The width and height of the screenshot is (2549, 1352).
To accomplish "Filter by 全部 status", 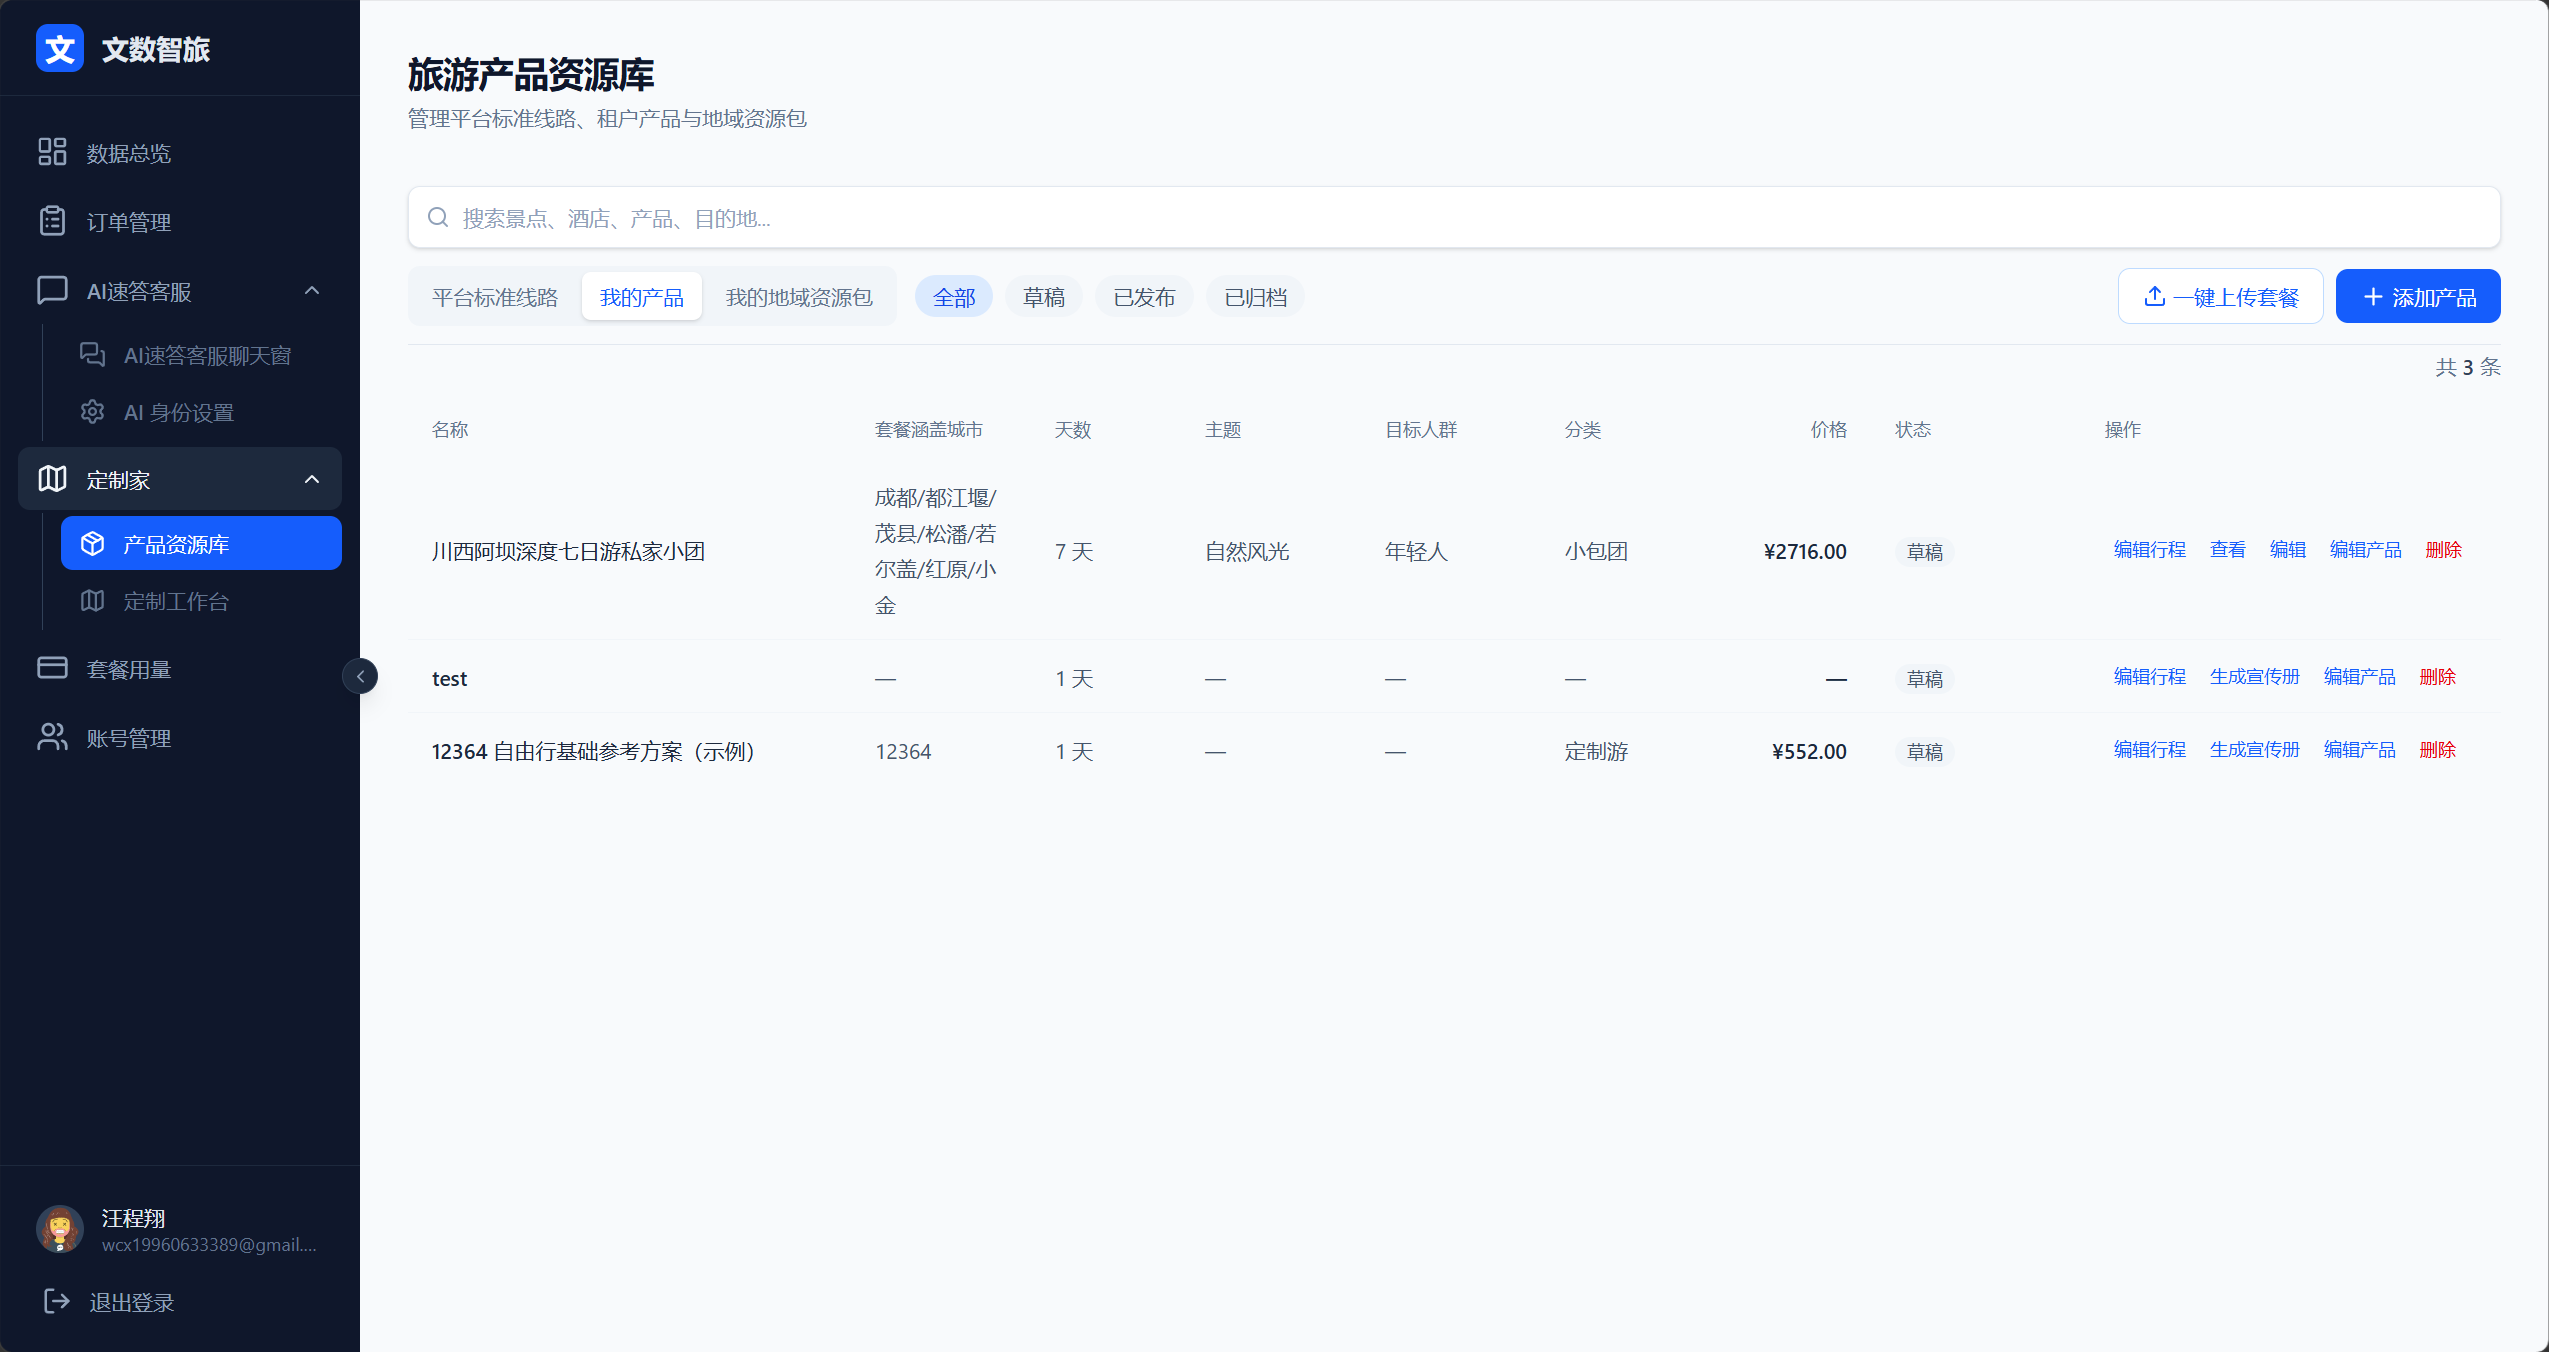I will point(954,297).
